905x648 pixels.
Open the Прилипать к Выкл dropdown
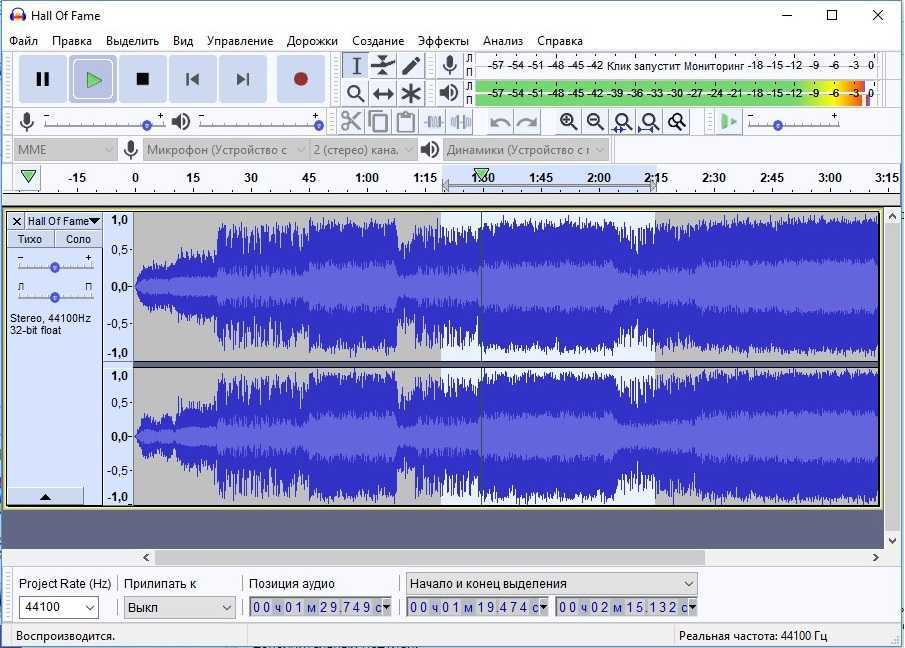179,607
